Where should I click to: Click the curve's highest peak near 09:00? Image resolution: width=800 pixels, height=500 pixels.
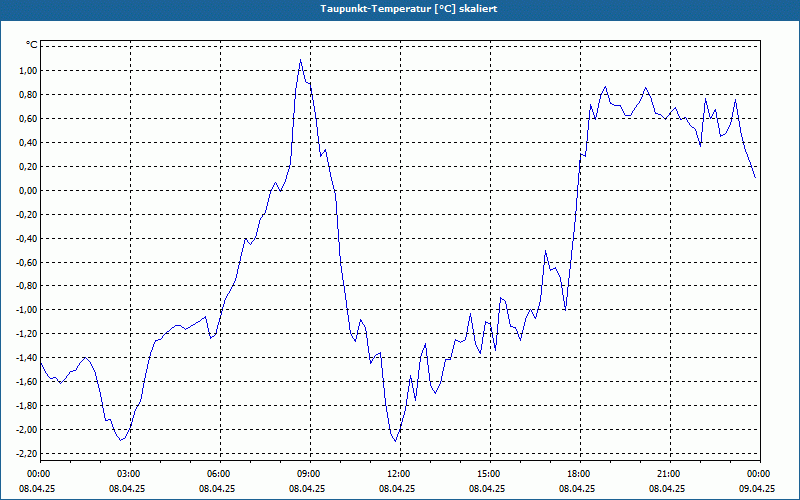pyautogui.click(x=301, y=60)
